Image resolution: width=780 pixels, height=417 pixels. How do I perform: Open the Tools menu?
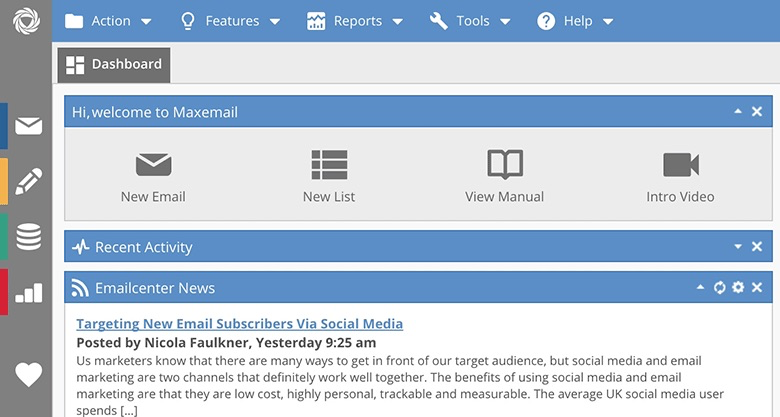(x=470, y=21)
